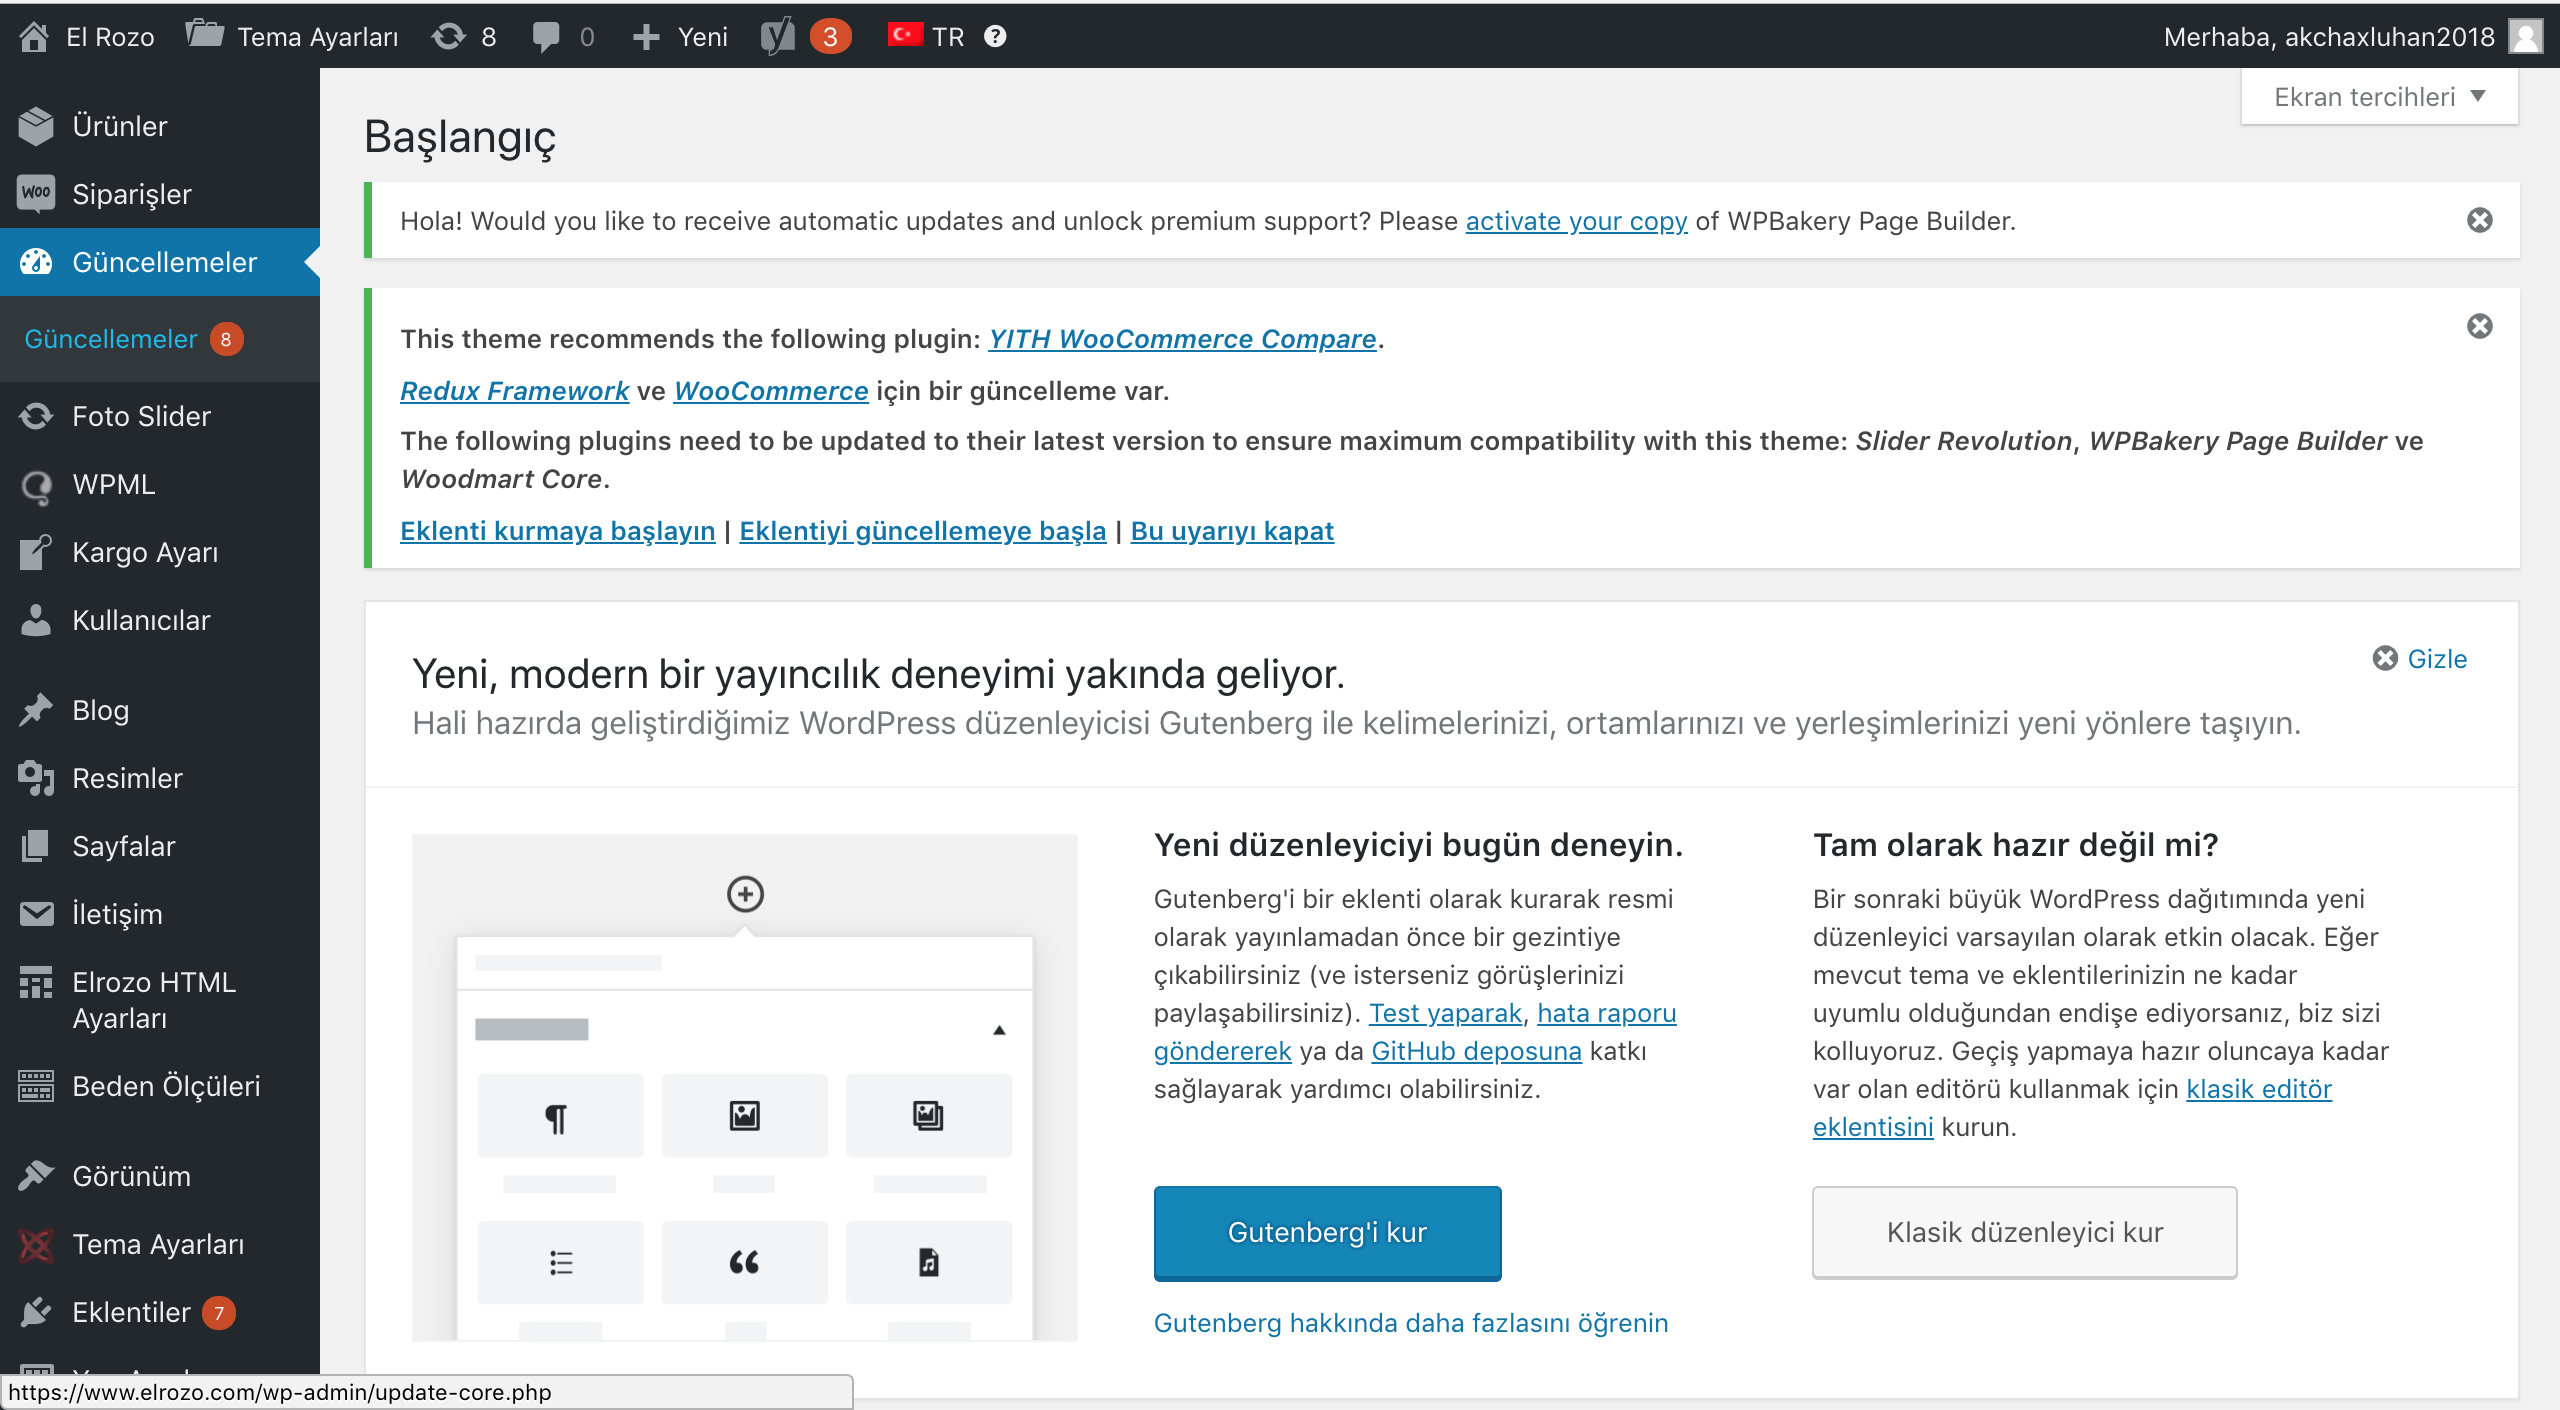Click the user avatar in top bar

2525,37
